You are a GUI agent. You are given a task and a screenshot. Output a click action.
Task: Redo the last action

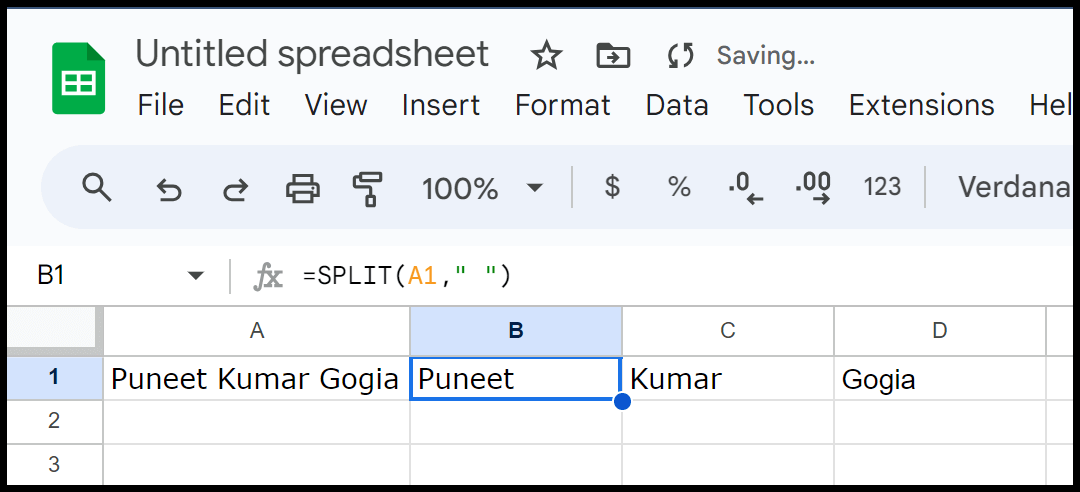point(236,187)
